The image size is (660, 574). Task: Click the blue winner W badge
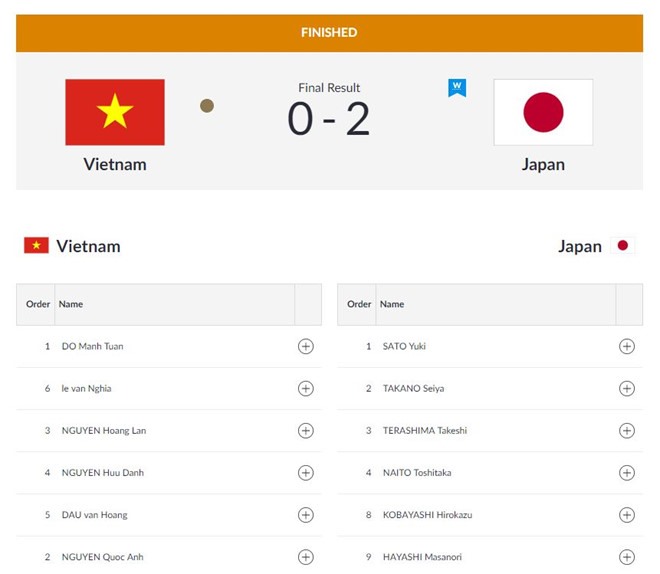457,88
